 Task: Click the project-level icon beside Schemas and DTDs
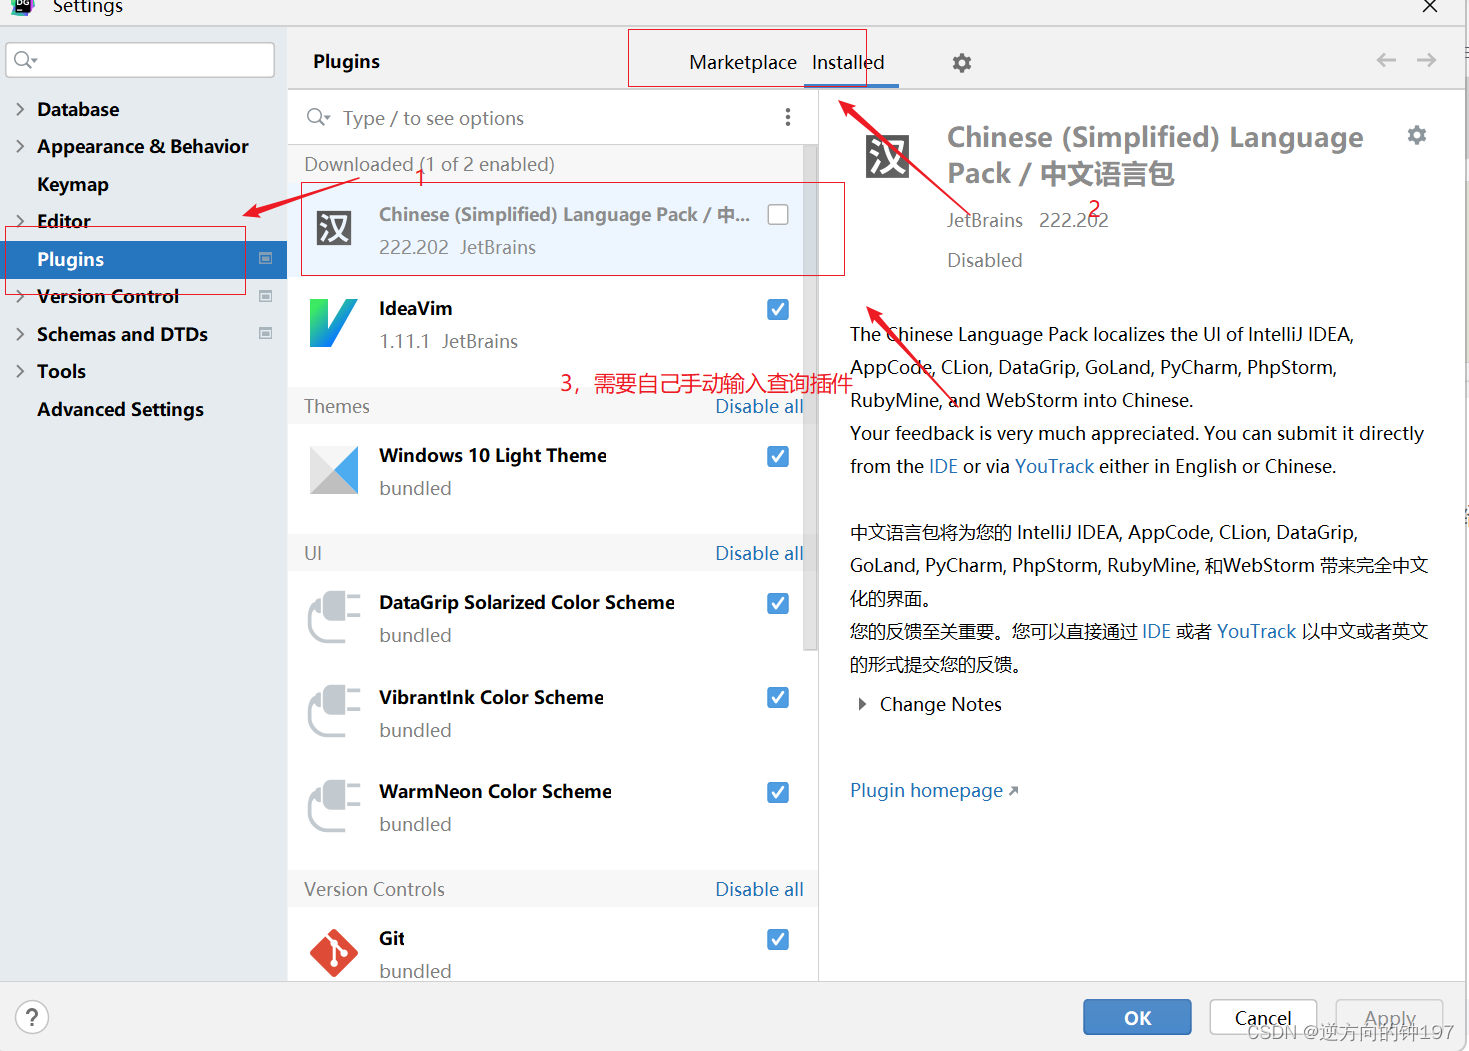pos(266,333)
